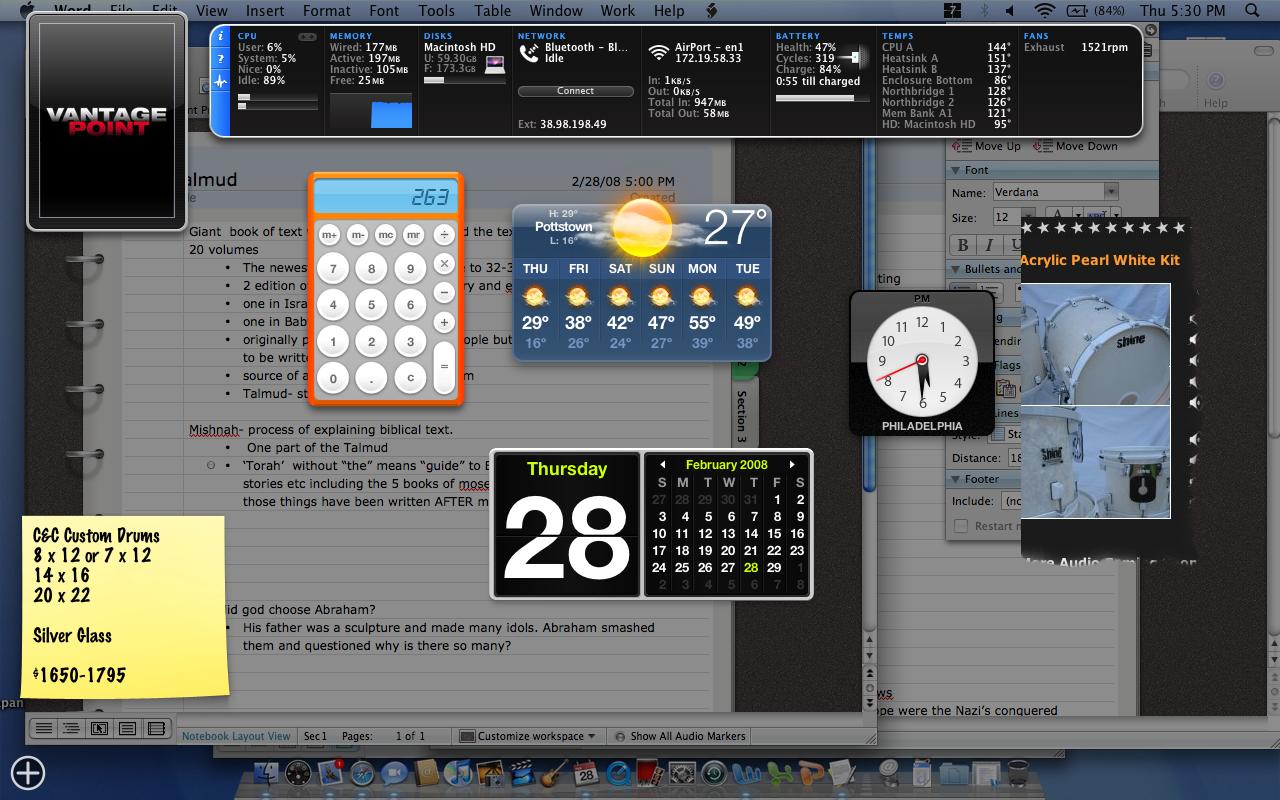Open iCal from the Dock

[586, 773]
